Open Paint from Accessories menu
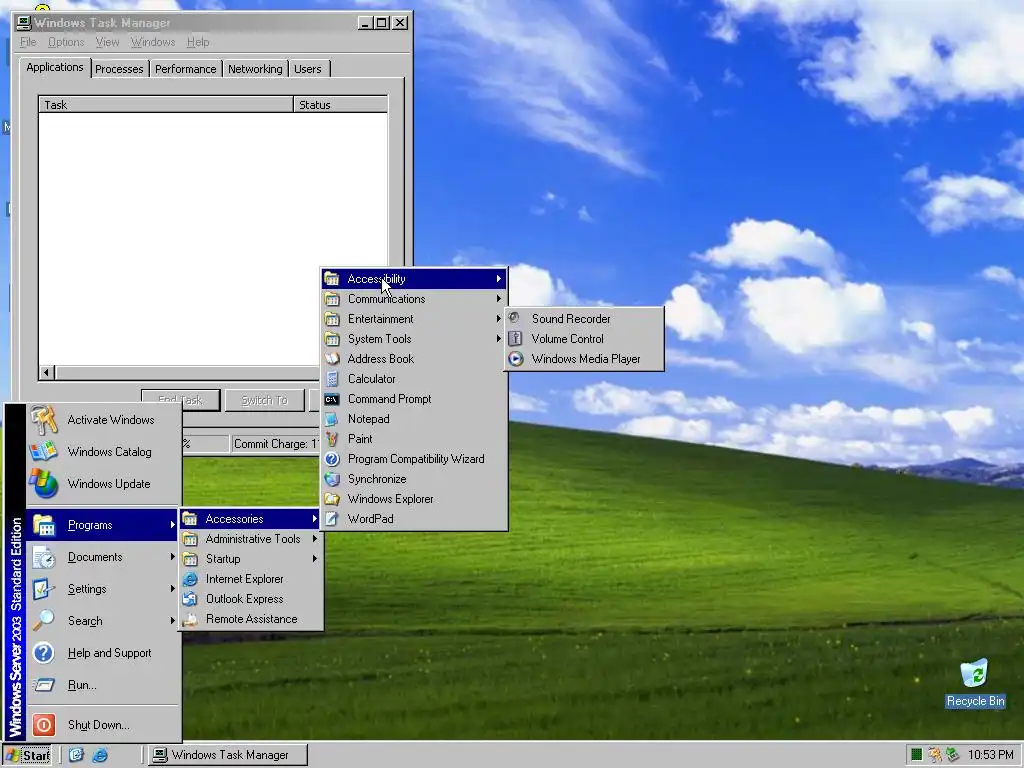The width and height of the screenshot is (1024, 768). [414, 439]
